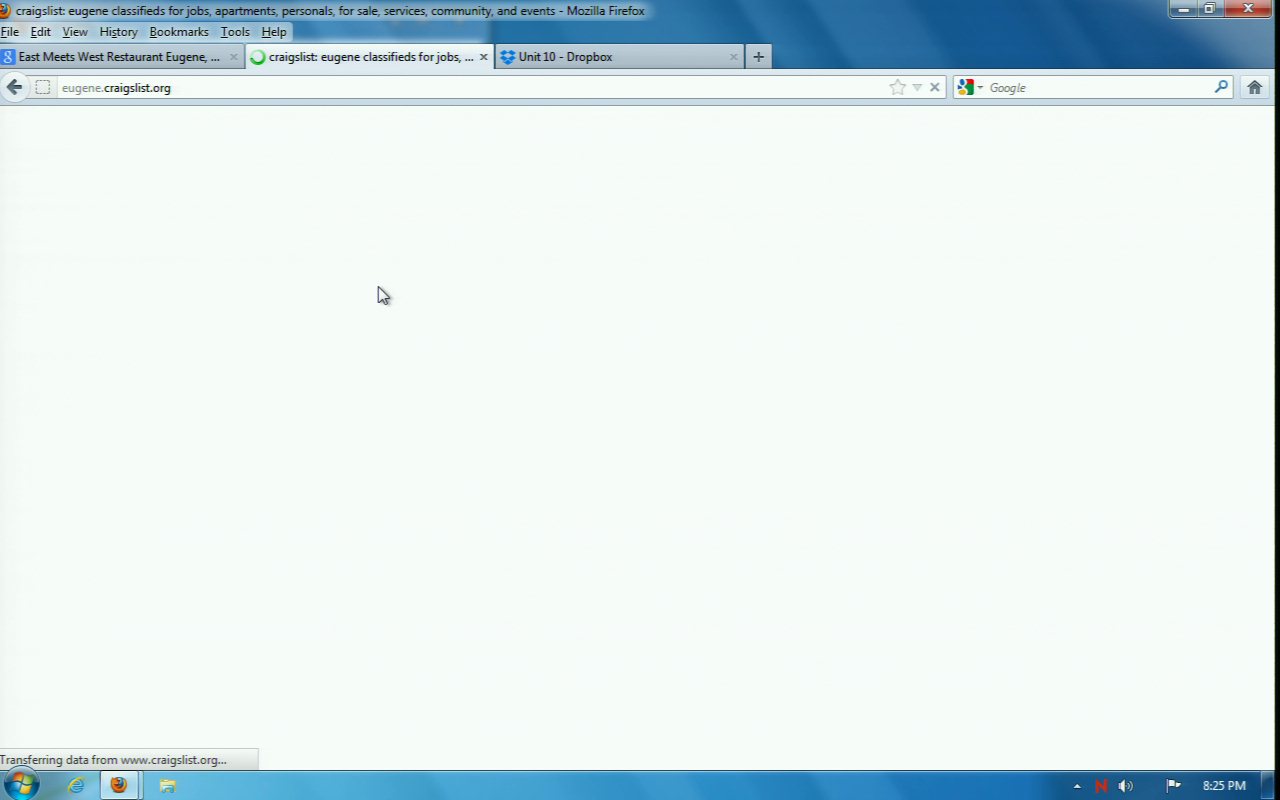The width and height of the screenshot is (1280, 800).
Task: Open the Bookmarks menu
Action: pos(179,32)
